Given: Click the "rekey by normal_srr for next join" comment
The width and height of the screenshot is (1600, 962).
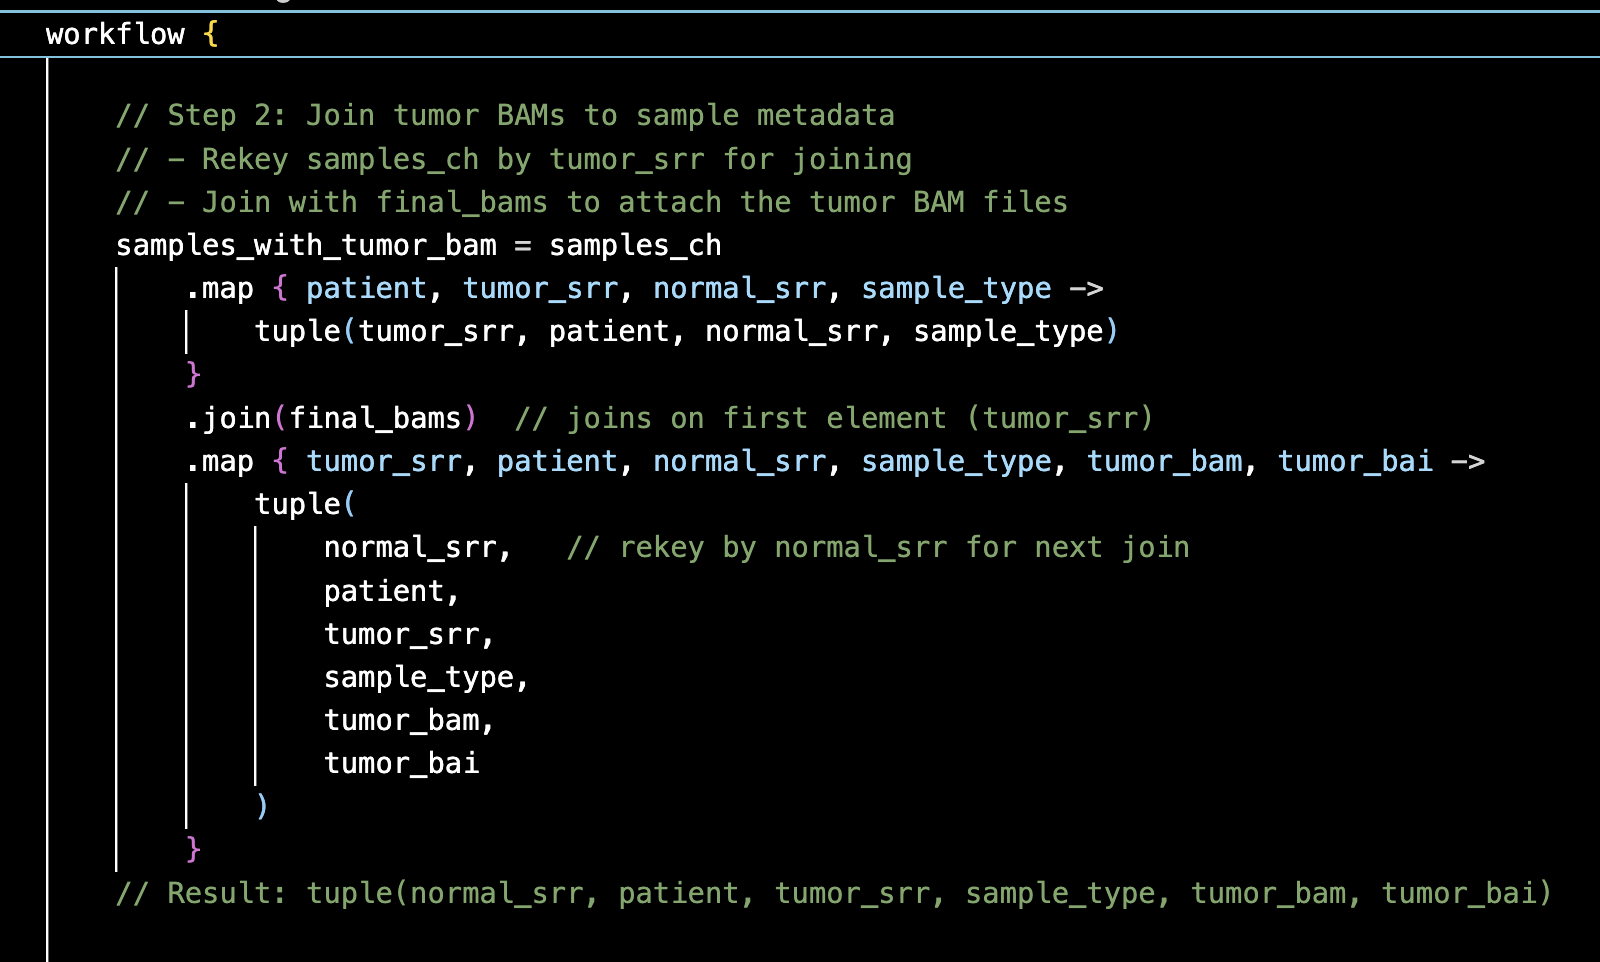Looking at the screenshot, I should click(x=878, y=548).
